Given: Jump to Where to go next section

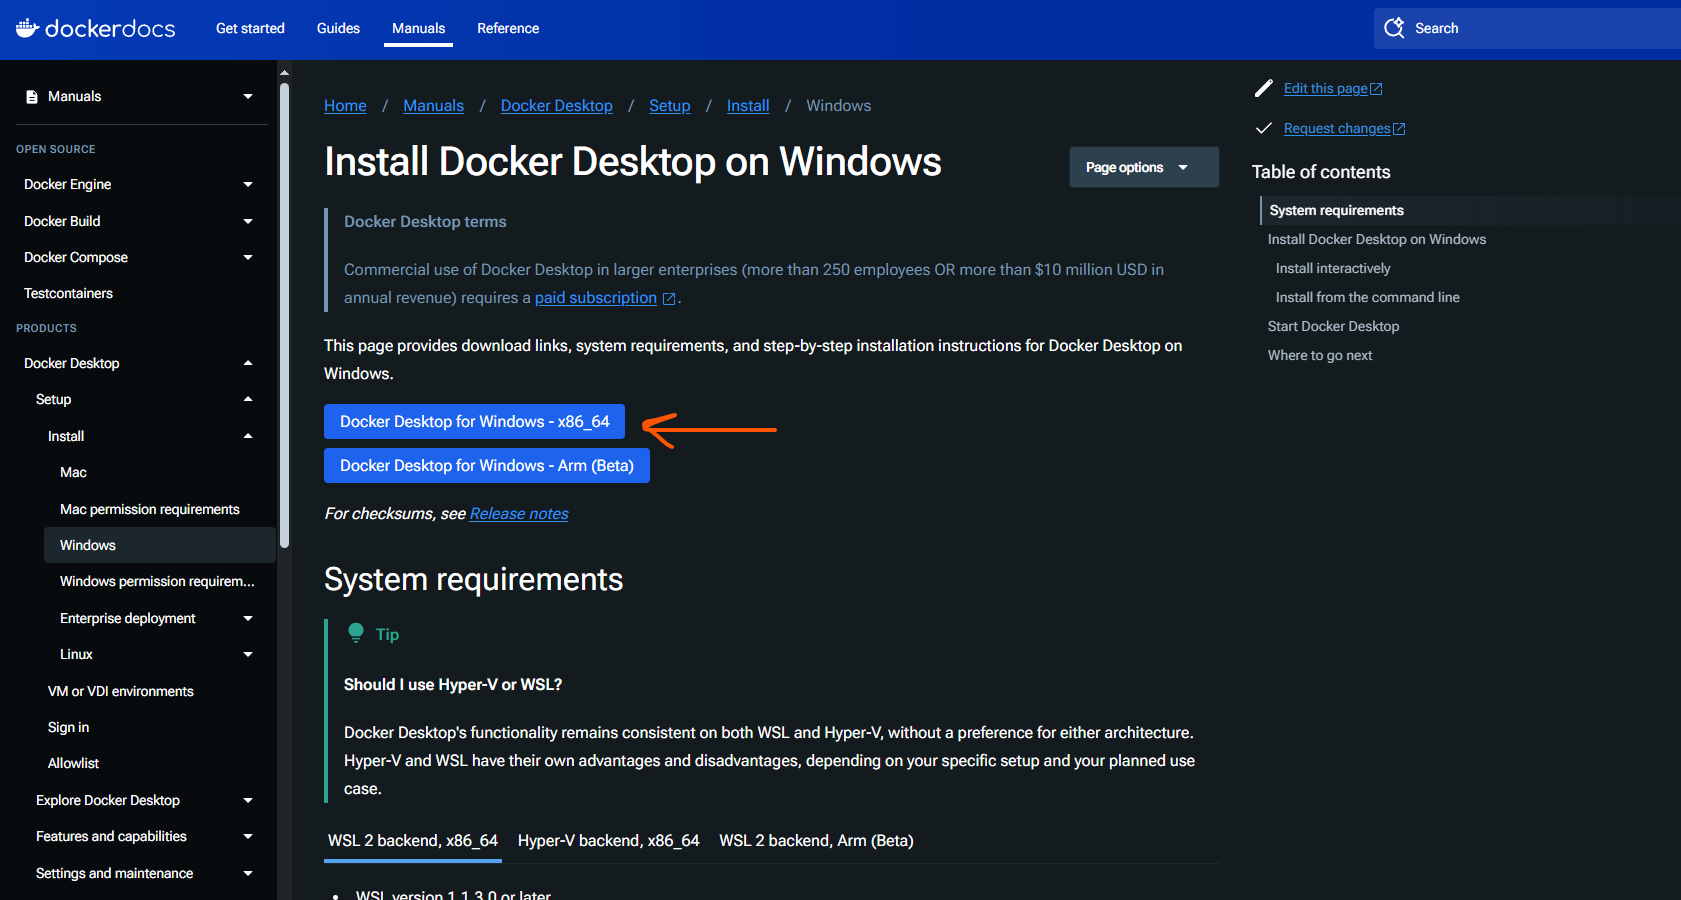Looking at the screenshot, I should (1320, 355).
